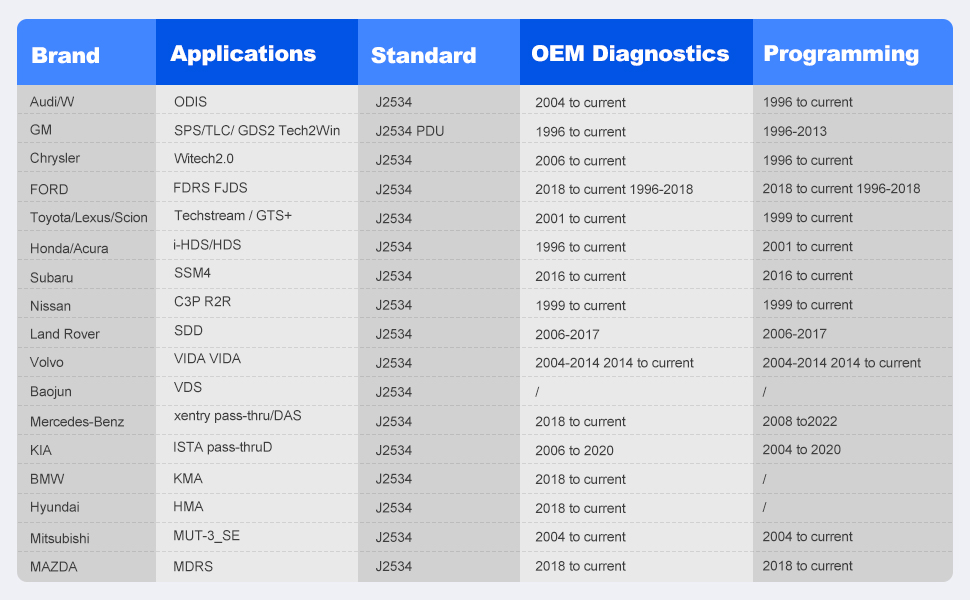Click the i-HDS/HDS application cell
The image size is (970, 600).
(207, 245)
